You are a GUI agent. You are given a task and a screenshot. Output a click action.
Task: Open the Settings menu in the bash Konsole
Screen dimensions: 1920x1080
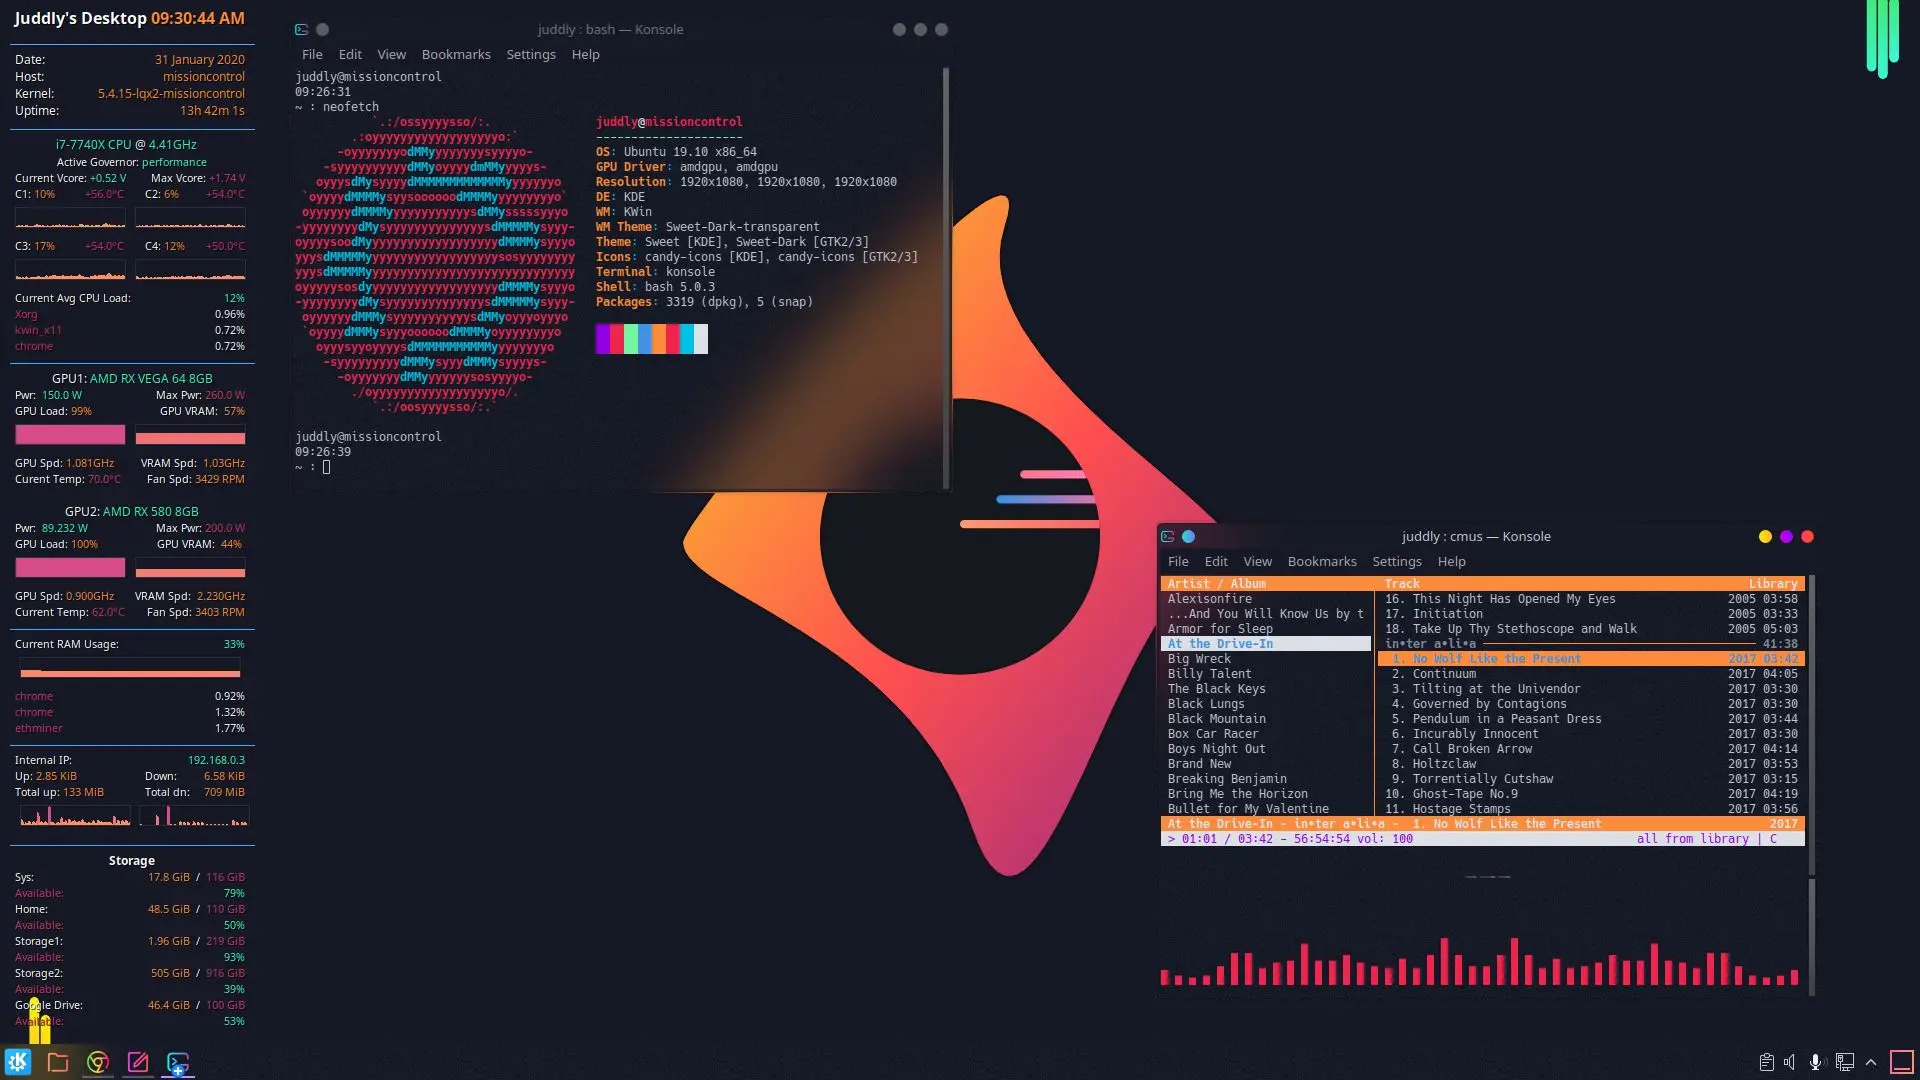[x=531, y=55]
